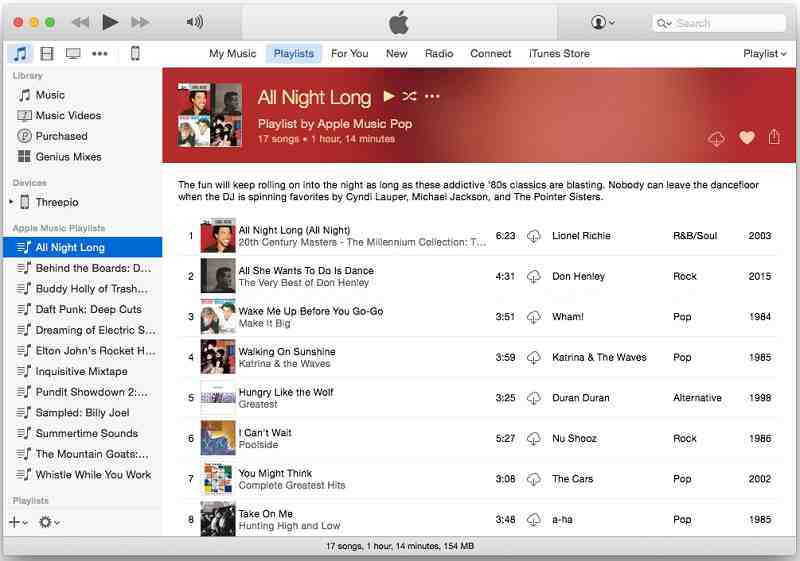Screen dimensions: 800x561
Task: Expand the Threepio device disclosure triangle
Action: (x=11, y=202)
